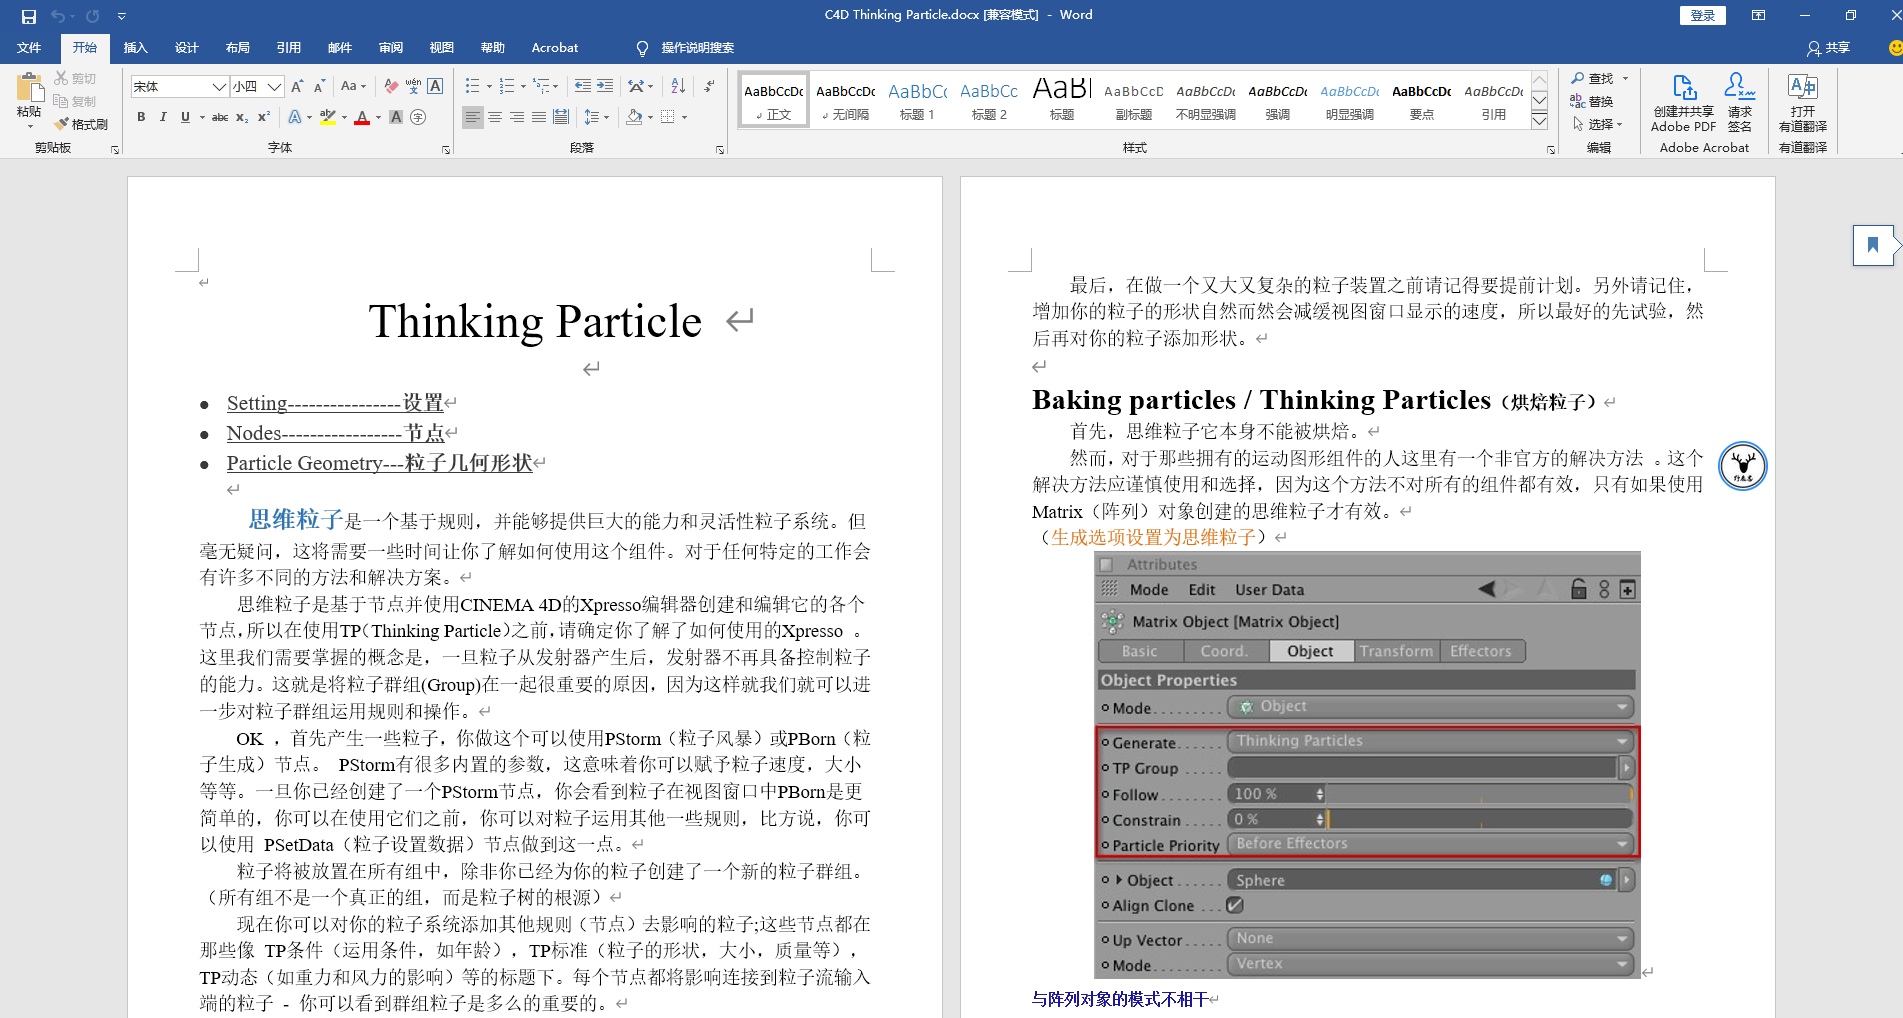Open the borders dropdown arrow
The width and height of the screenshot is (1903, 1018).
click(x=684, y=117)
